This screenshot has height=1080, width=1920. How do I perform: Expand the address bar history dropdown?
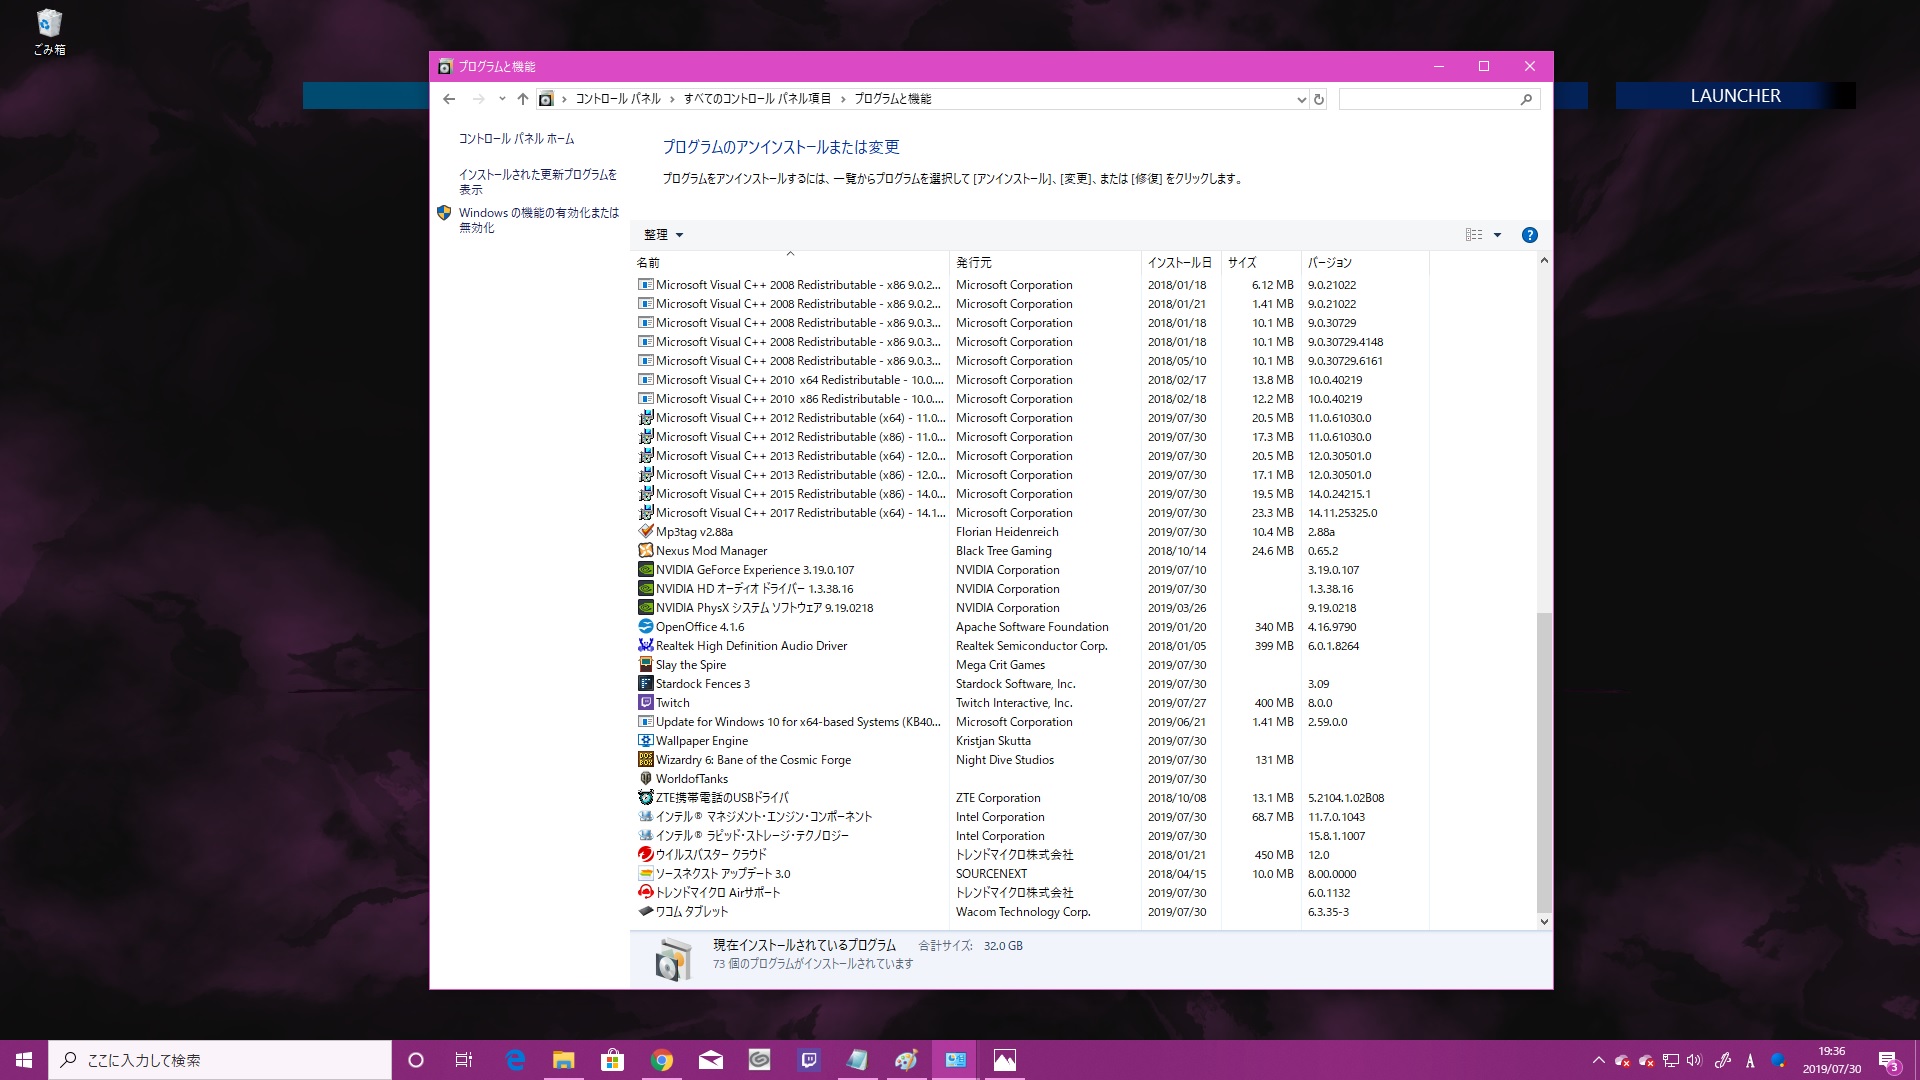click(x=1301, y=99)
